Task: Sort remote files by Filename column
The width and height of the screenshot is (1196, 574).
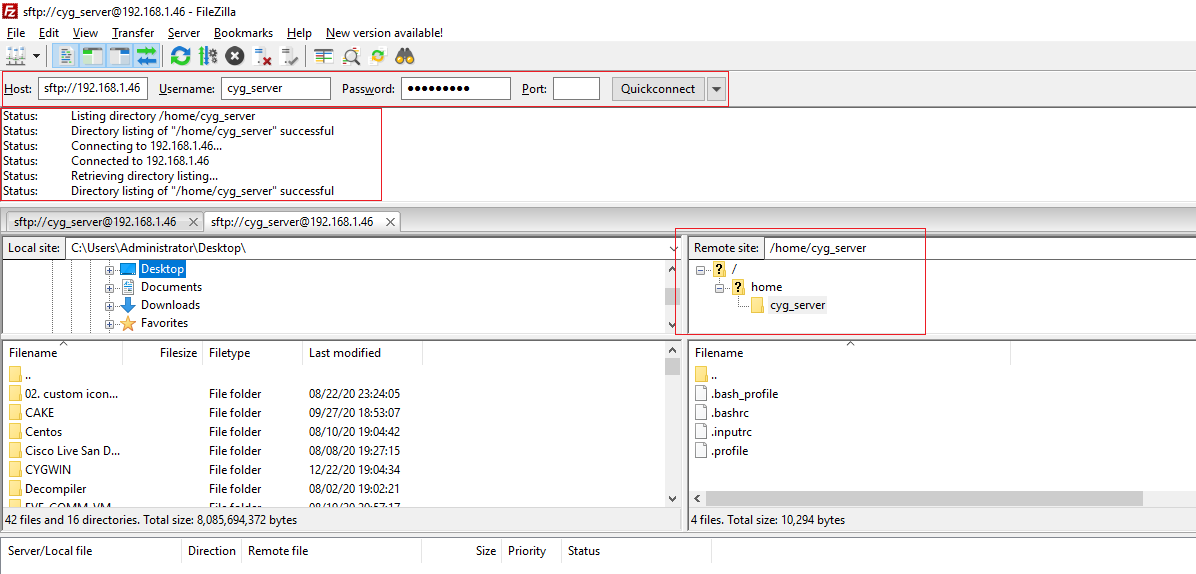Action: coord(850,353)
